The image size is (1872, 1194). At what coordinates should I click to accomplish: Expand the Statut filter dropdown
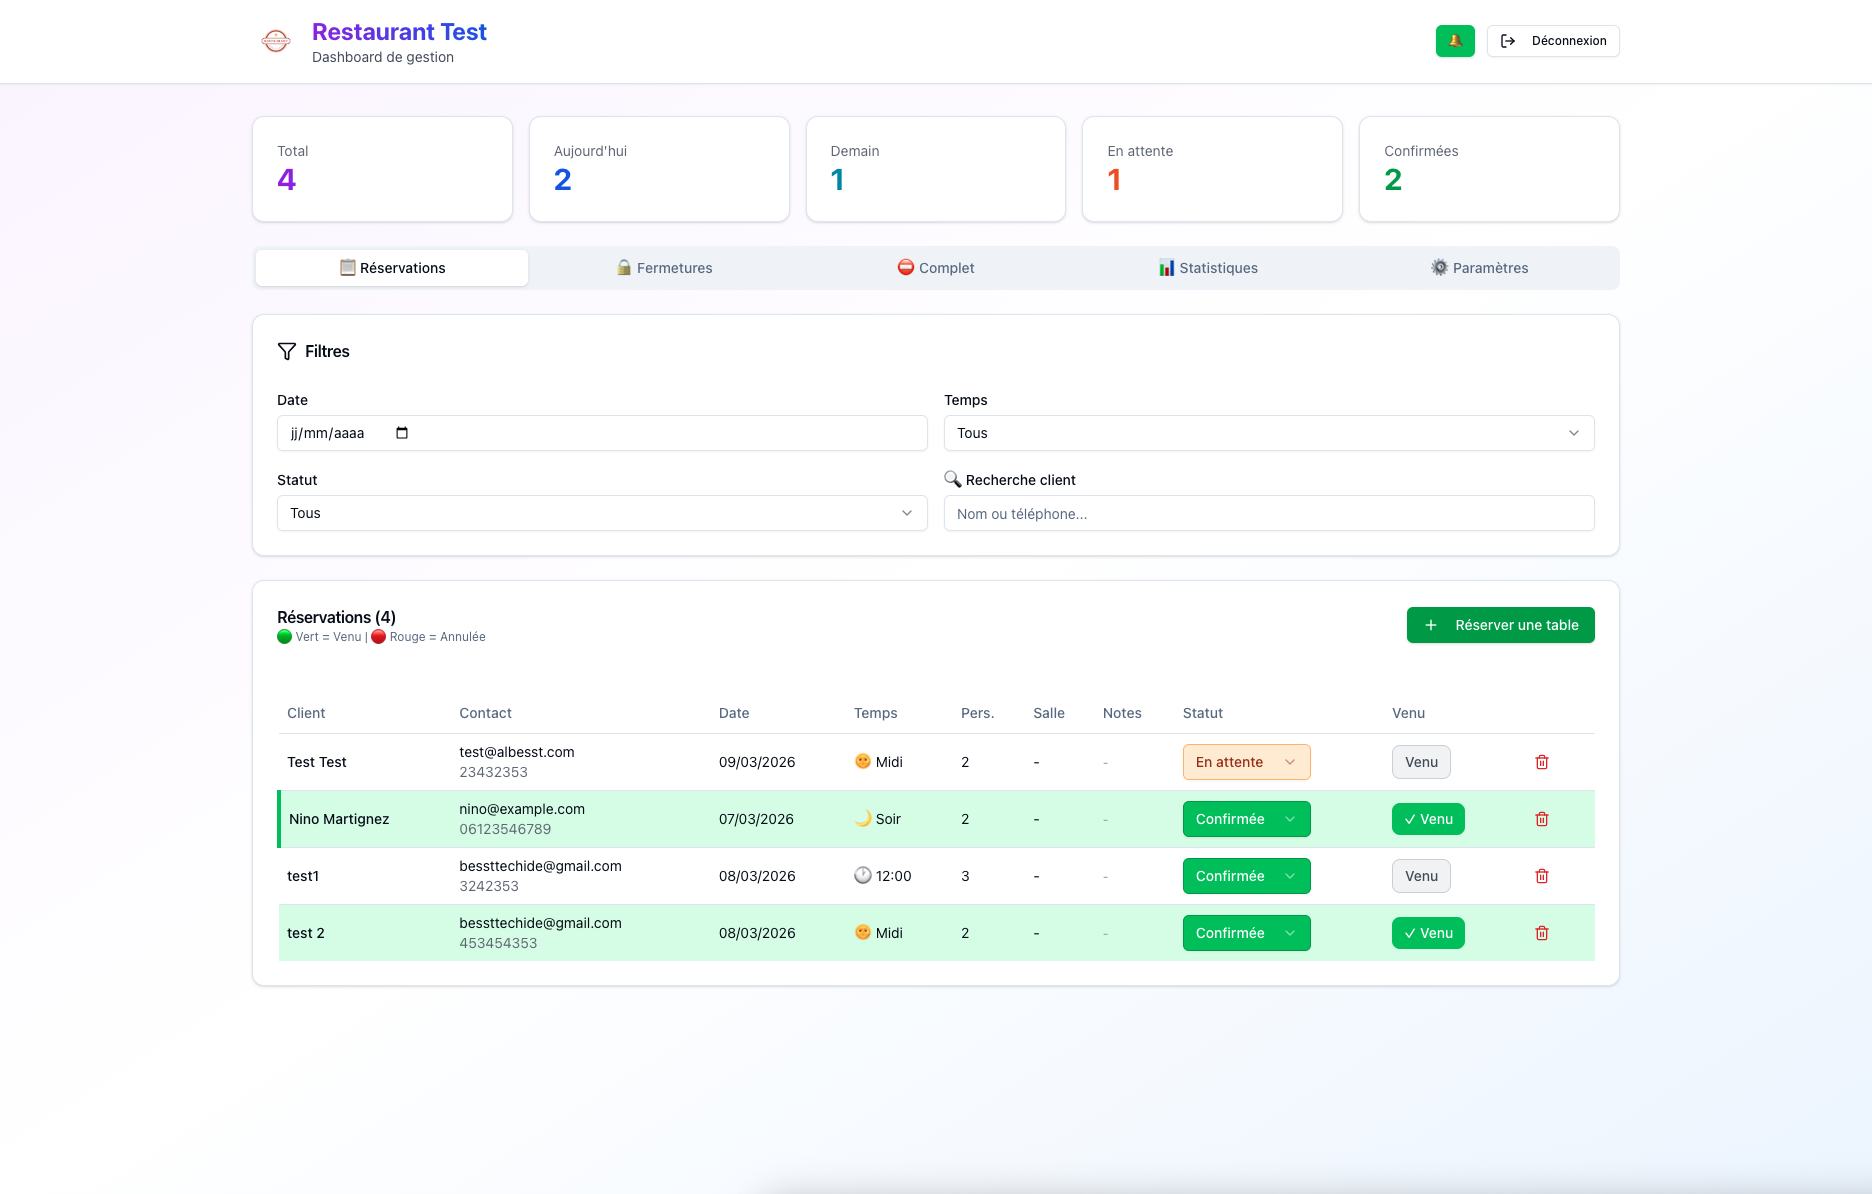(601, 513)
